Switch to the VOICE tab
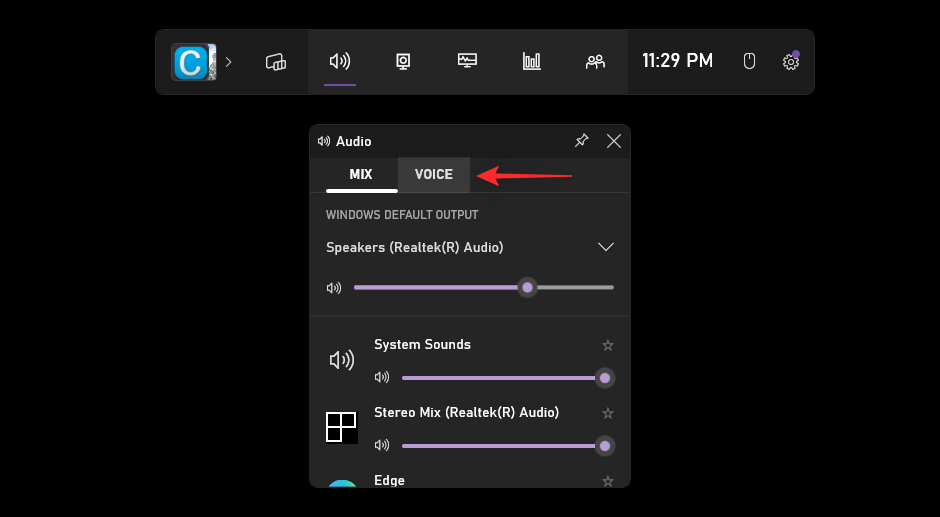 click(433, 175)
